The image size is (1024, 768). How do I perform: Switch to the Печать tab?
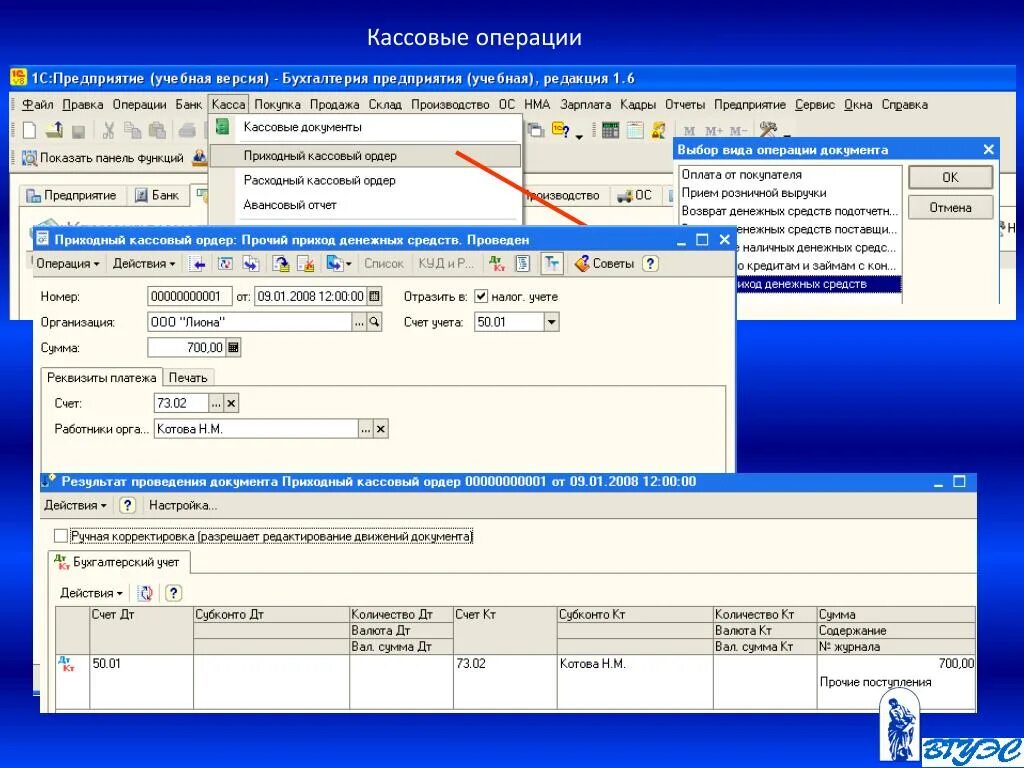pos(188,377)
